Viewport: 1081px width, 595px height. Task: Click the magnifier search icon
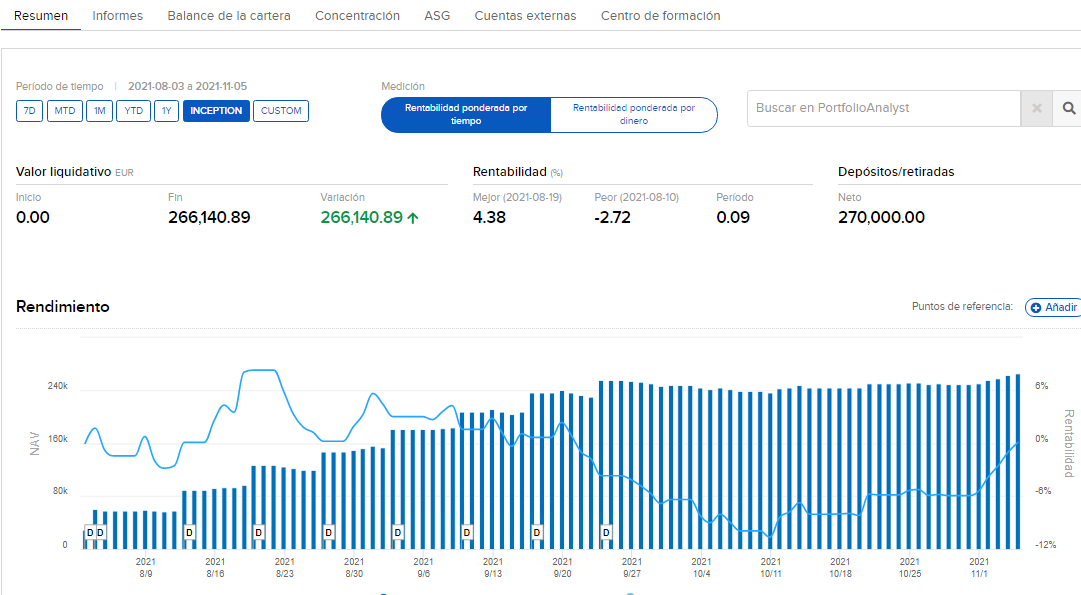click(x=1067, y=109)
